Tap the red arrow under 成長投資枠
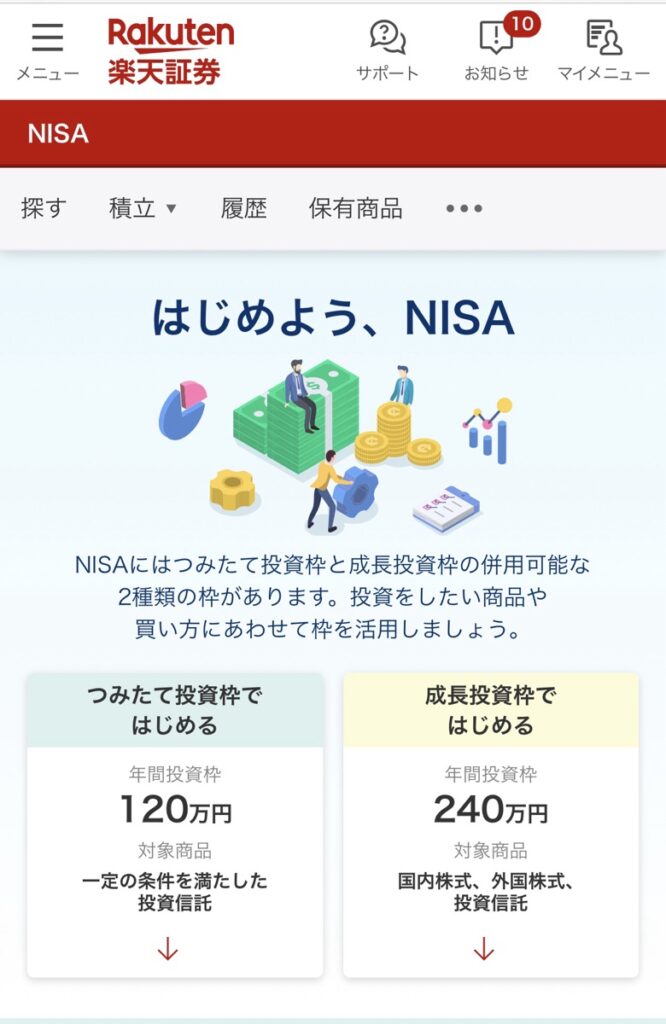The height and width of the screenshot is (1024, 666). coord(484,949)
